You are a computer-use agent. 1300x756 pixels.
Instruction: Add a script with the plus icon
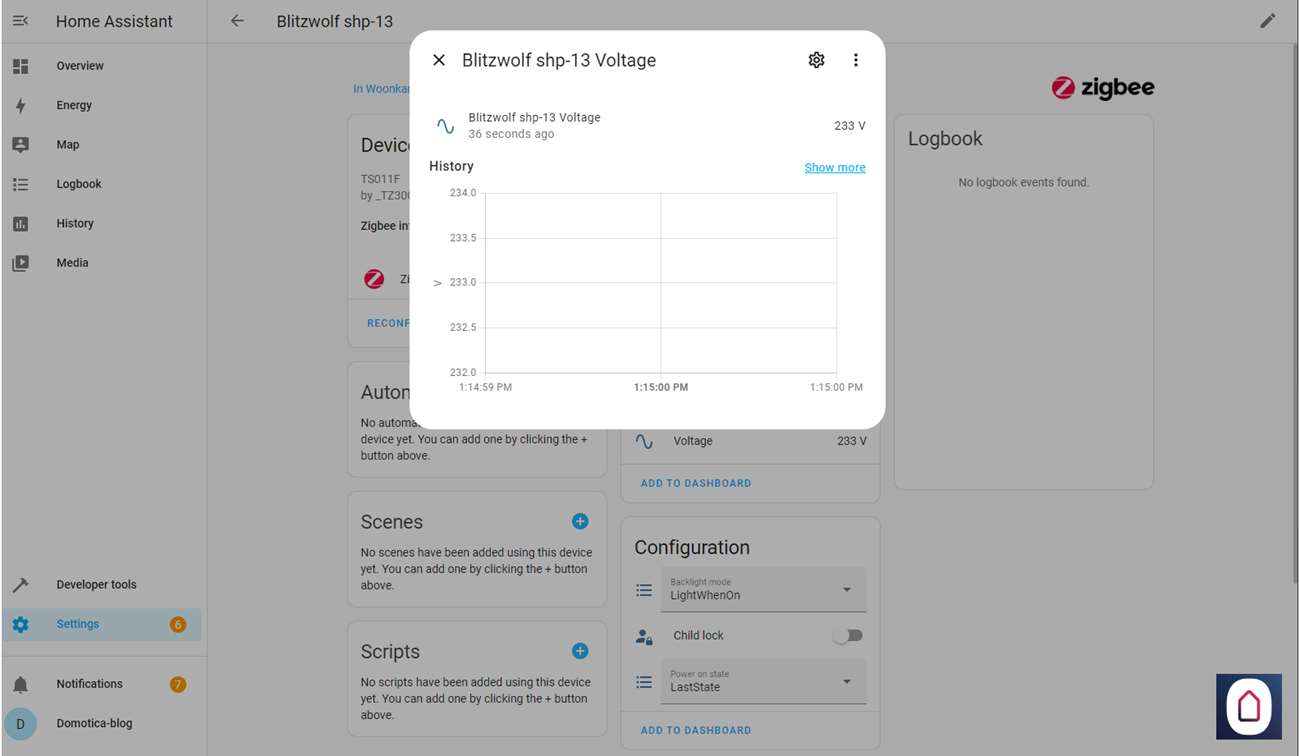pyautogui.click(x=580, y=651)
